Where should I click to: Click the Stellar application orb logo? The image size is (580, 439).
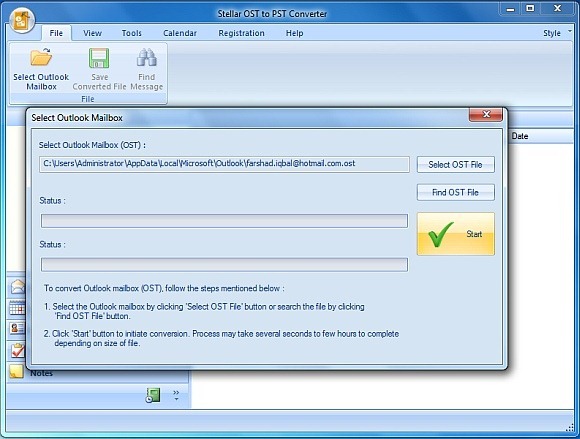pos(22,21)
